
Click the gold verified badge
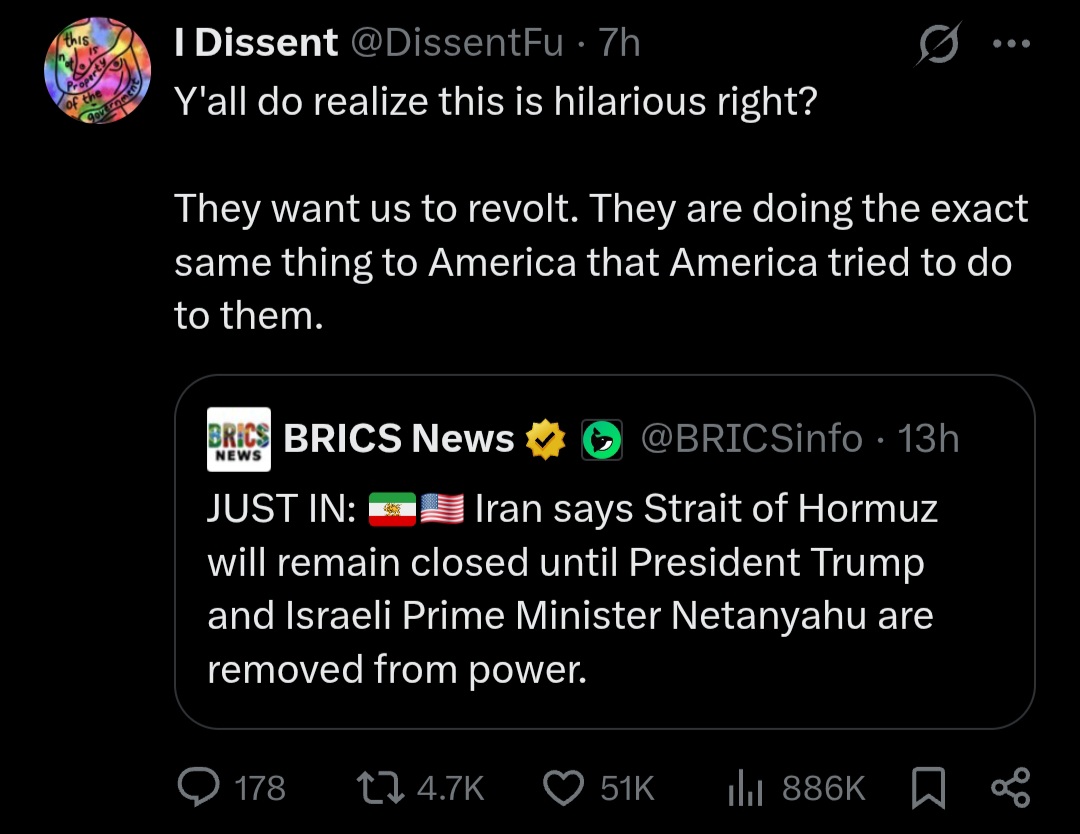[546, 439]
